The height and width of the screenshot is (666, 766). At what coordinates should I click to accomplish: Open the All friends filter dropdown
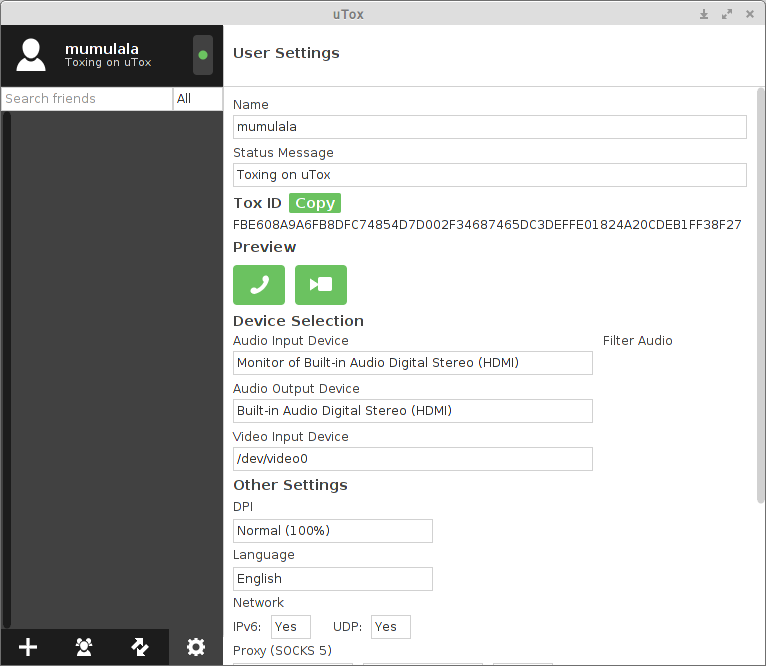click(198, 99)
